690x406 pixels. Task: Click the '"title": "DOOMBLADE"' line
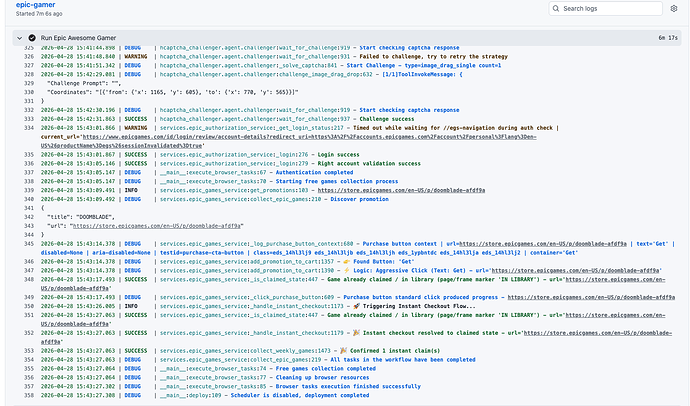pos(81,217)
